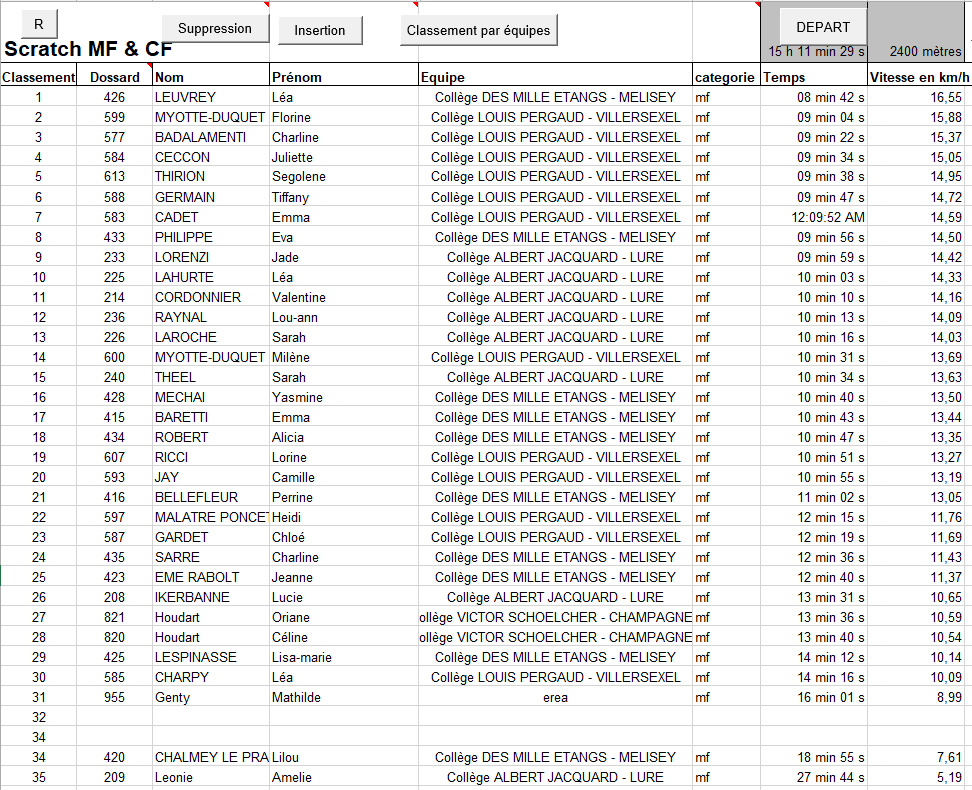Click the DEPART button
This screenshot has width=972, height=790.
tap(823, 27)
